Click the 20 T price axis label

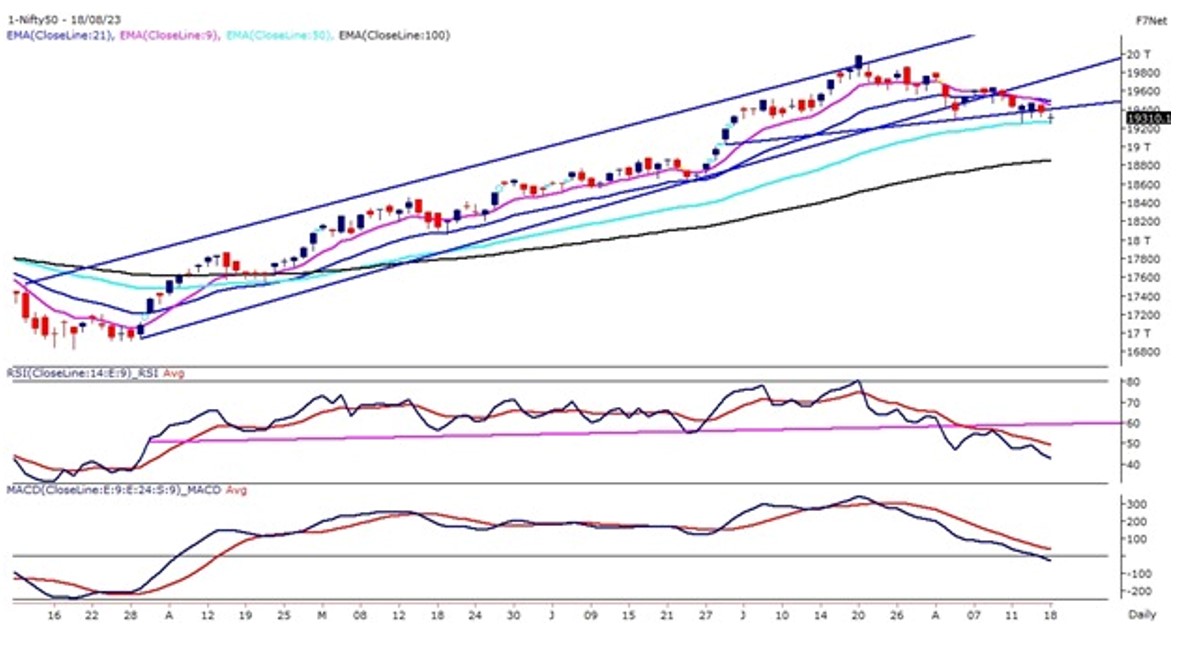coord(1139,54)
